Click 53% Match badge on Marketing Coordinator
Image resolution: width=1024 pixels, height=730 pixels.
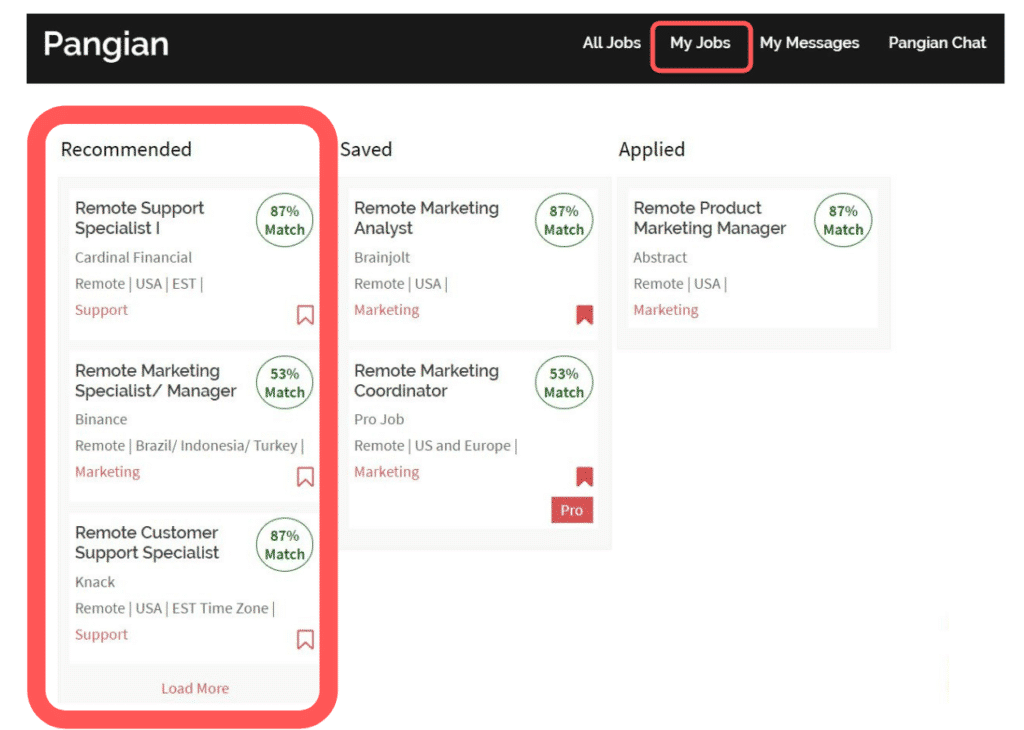point(564,383)
